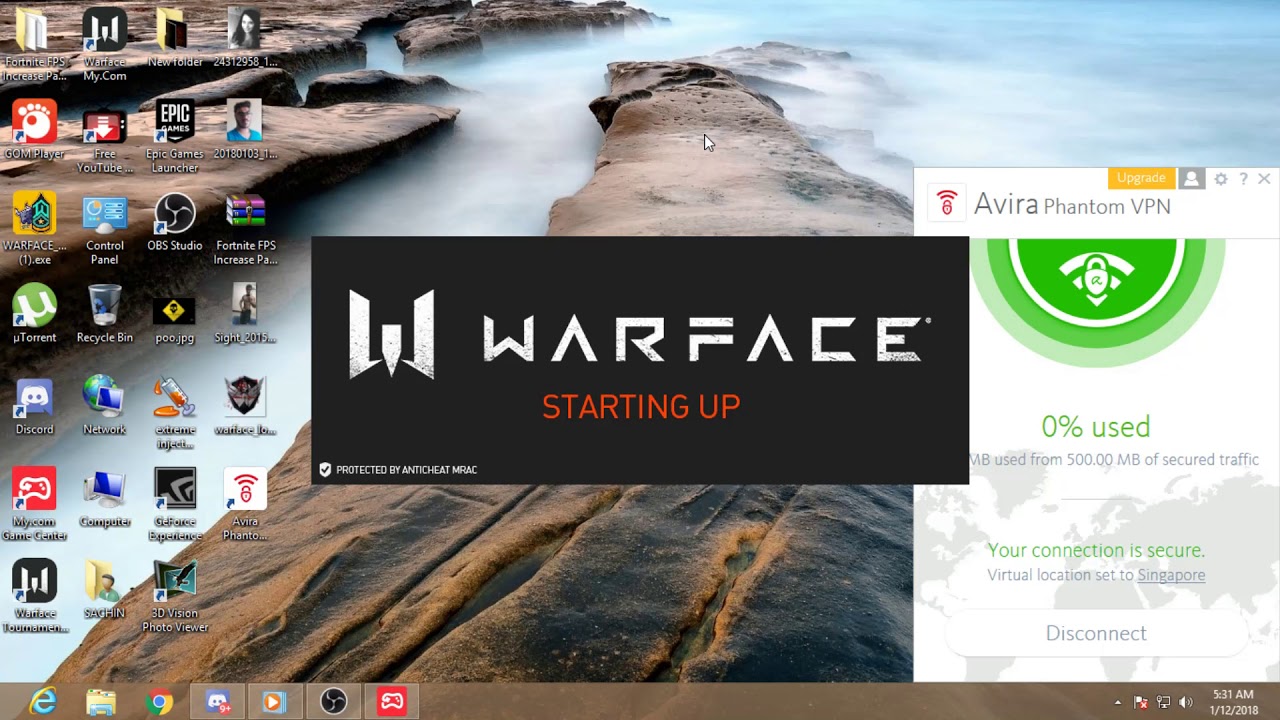Switch to OBS Studio in the taskbar
1280x720 pixels.
333,702
